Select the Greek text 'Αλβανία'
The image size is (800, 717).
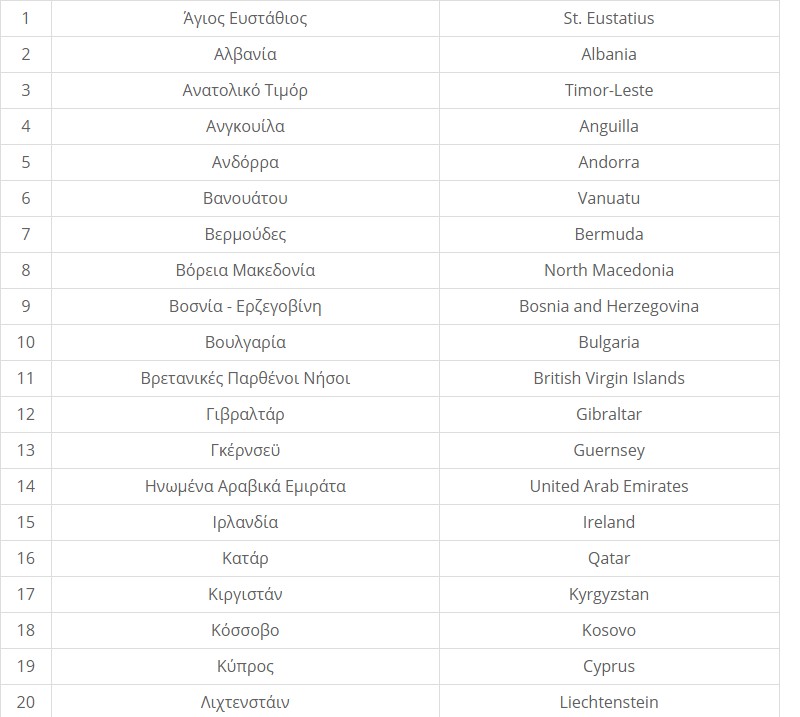pos(245,54)
